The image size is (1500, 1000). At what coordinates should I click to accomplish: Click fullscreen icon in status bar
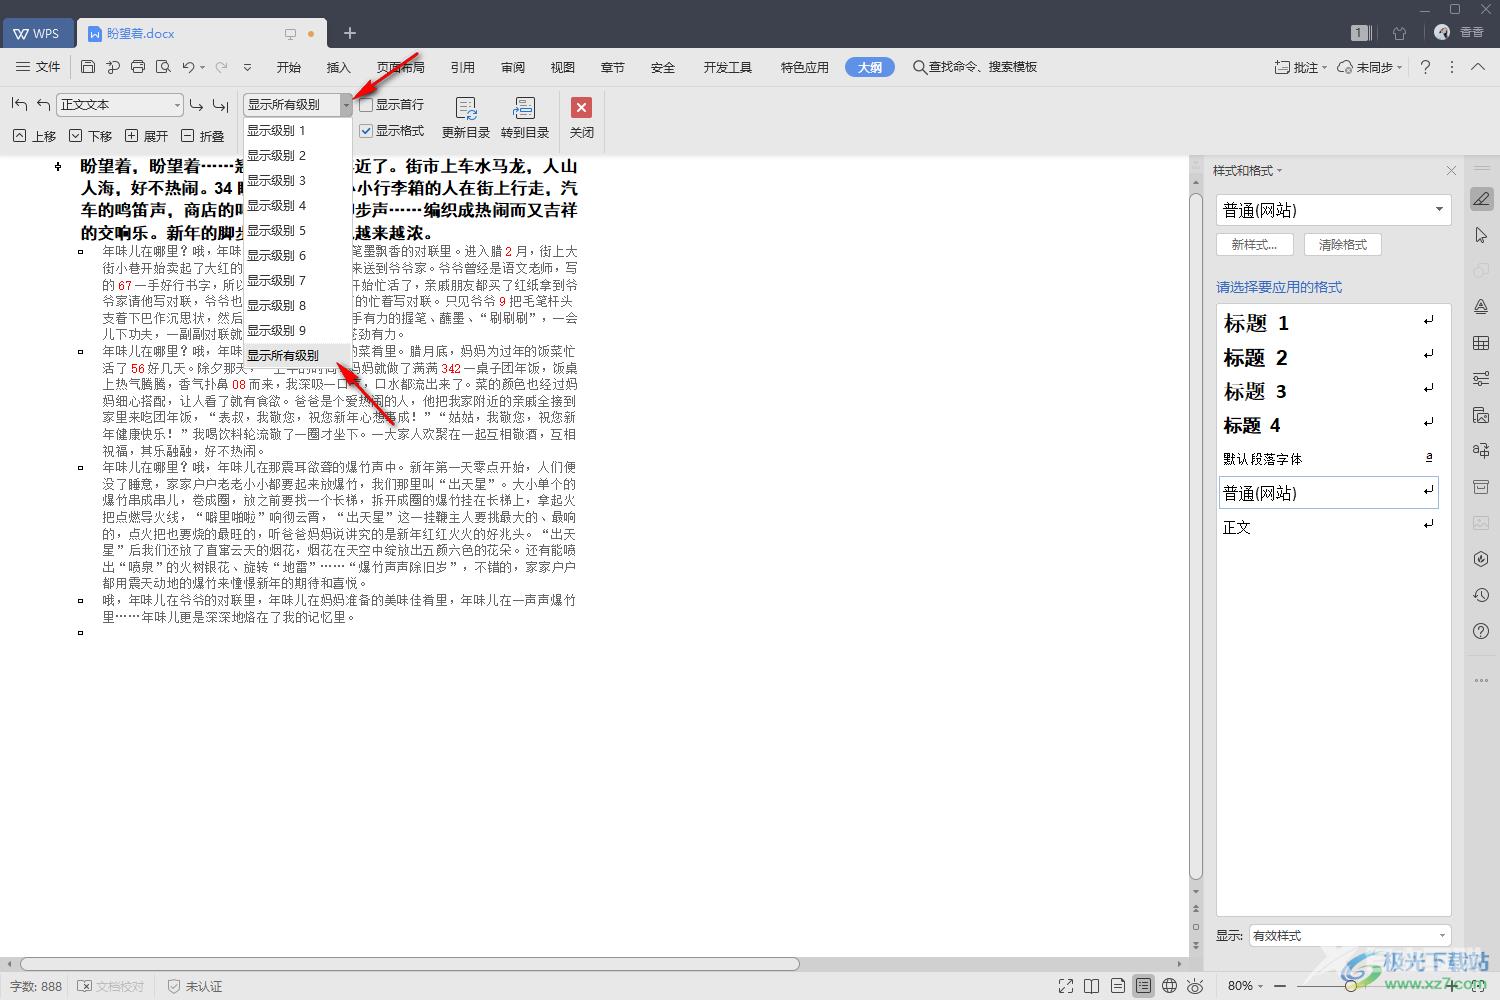(1066, 986)
